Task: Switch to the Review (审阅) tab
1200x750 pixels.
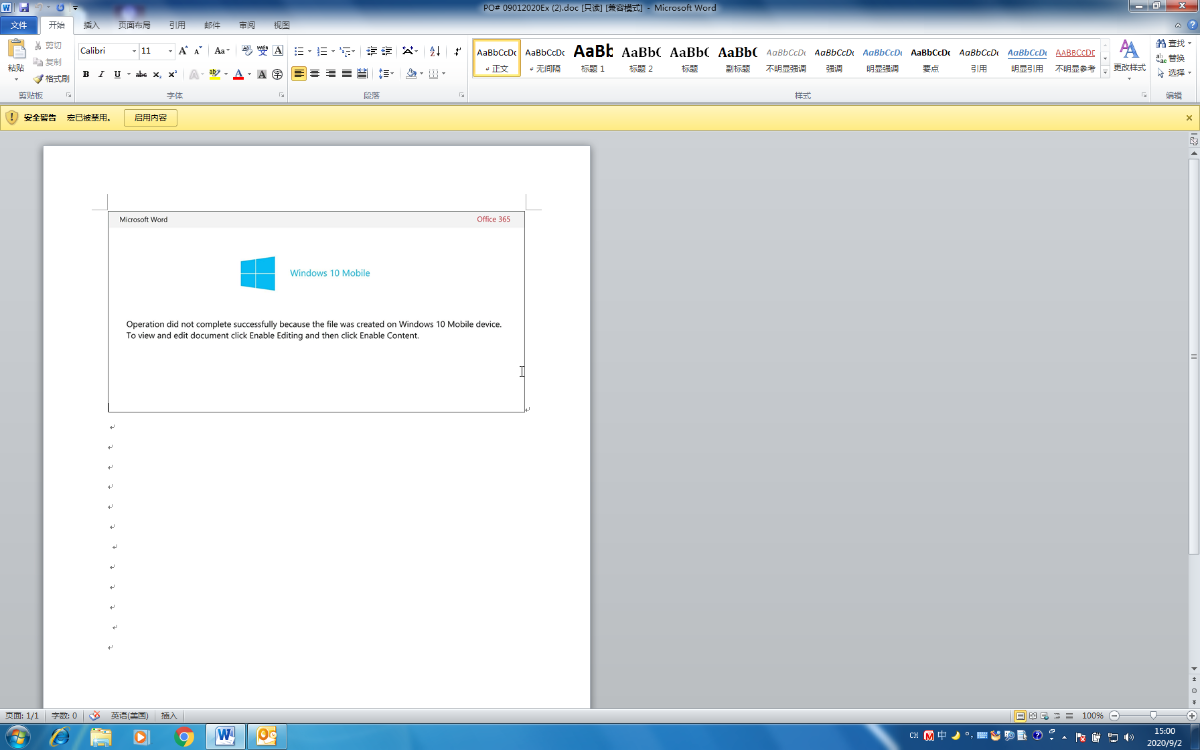Action: tap(247, 24)
